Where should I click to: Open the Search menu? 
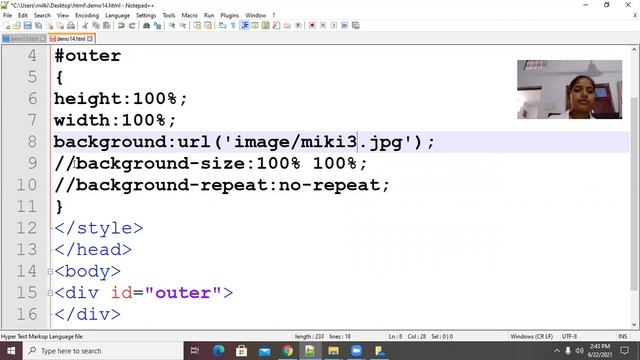(42, 15)
